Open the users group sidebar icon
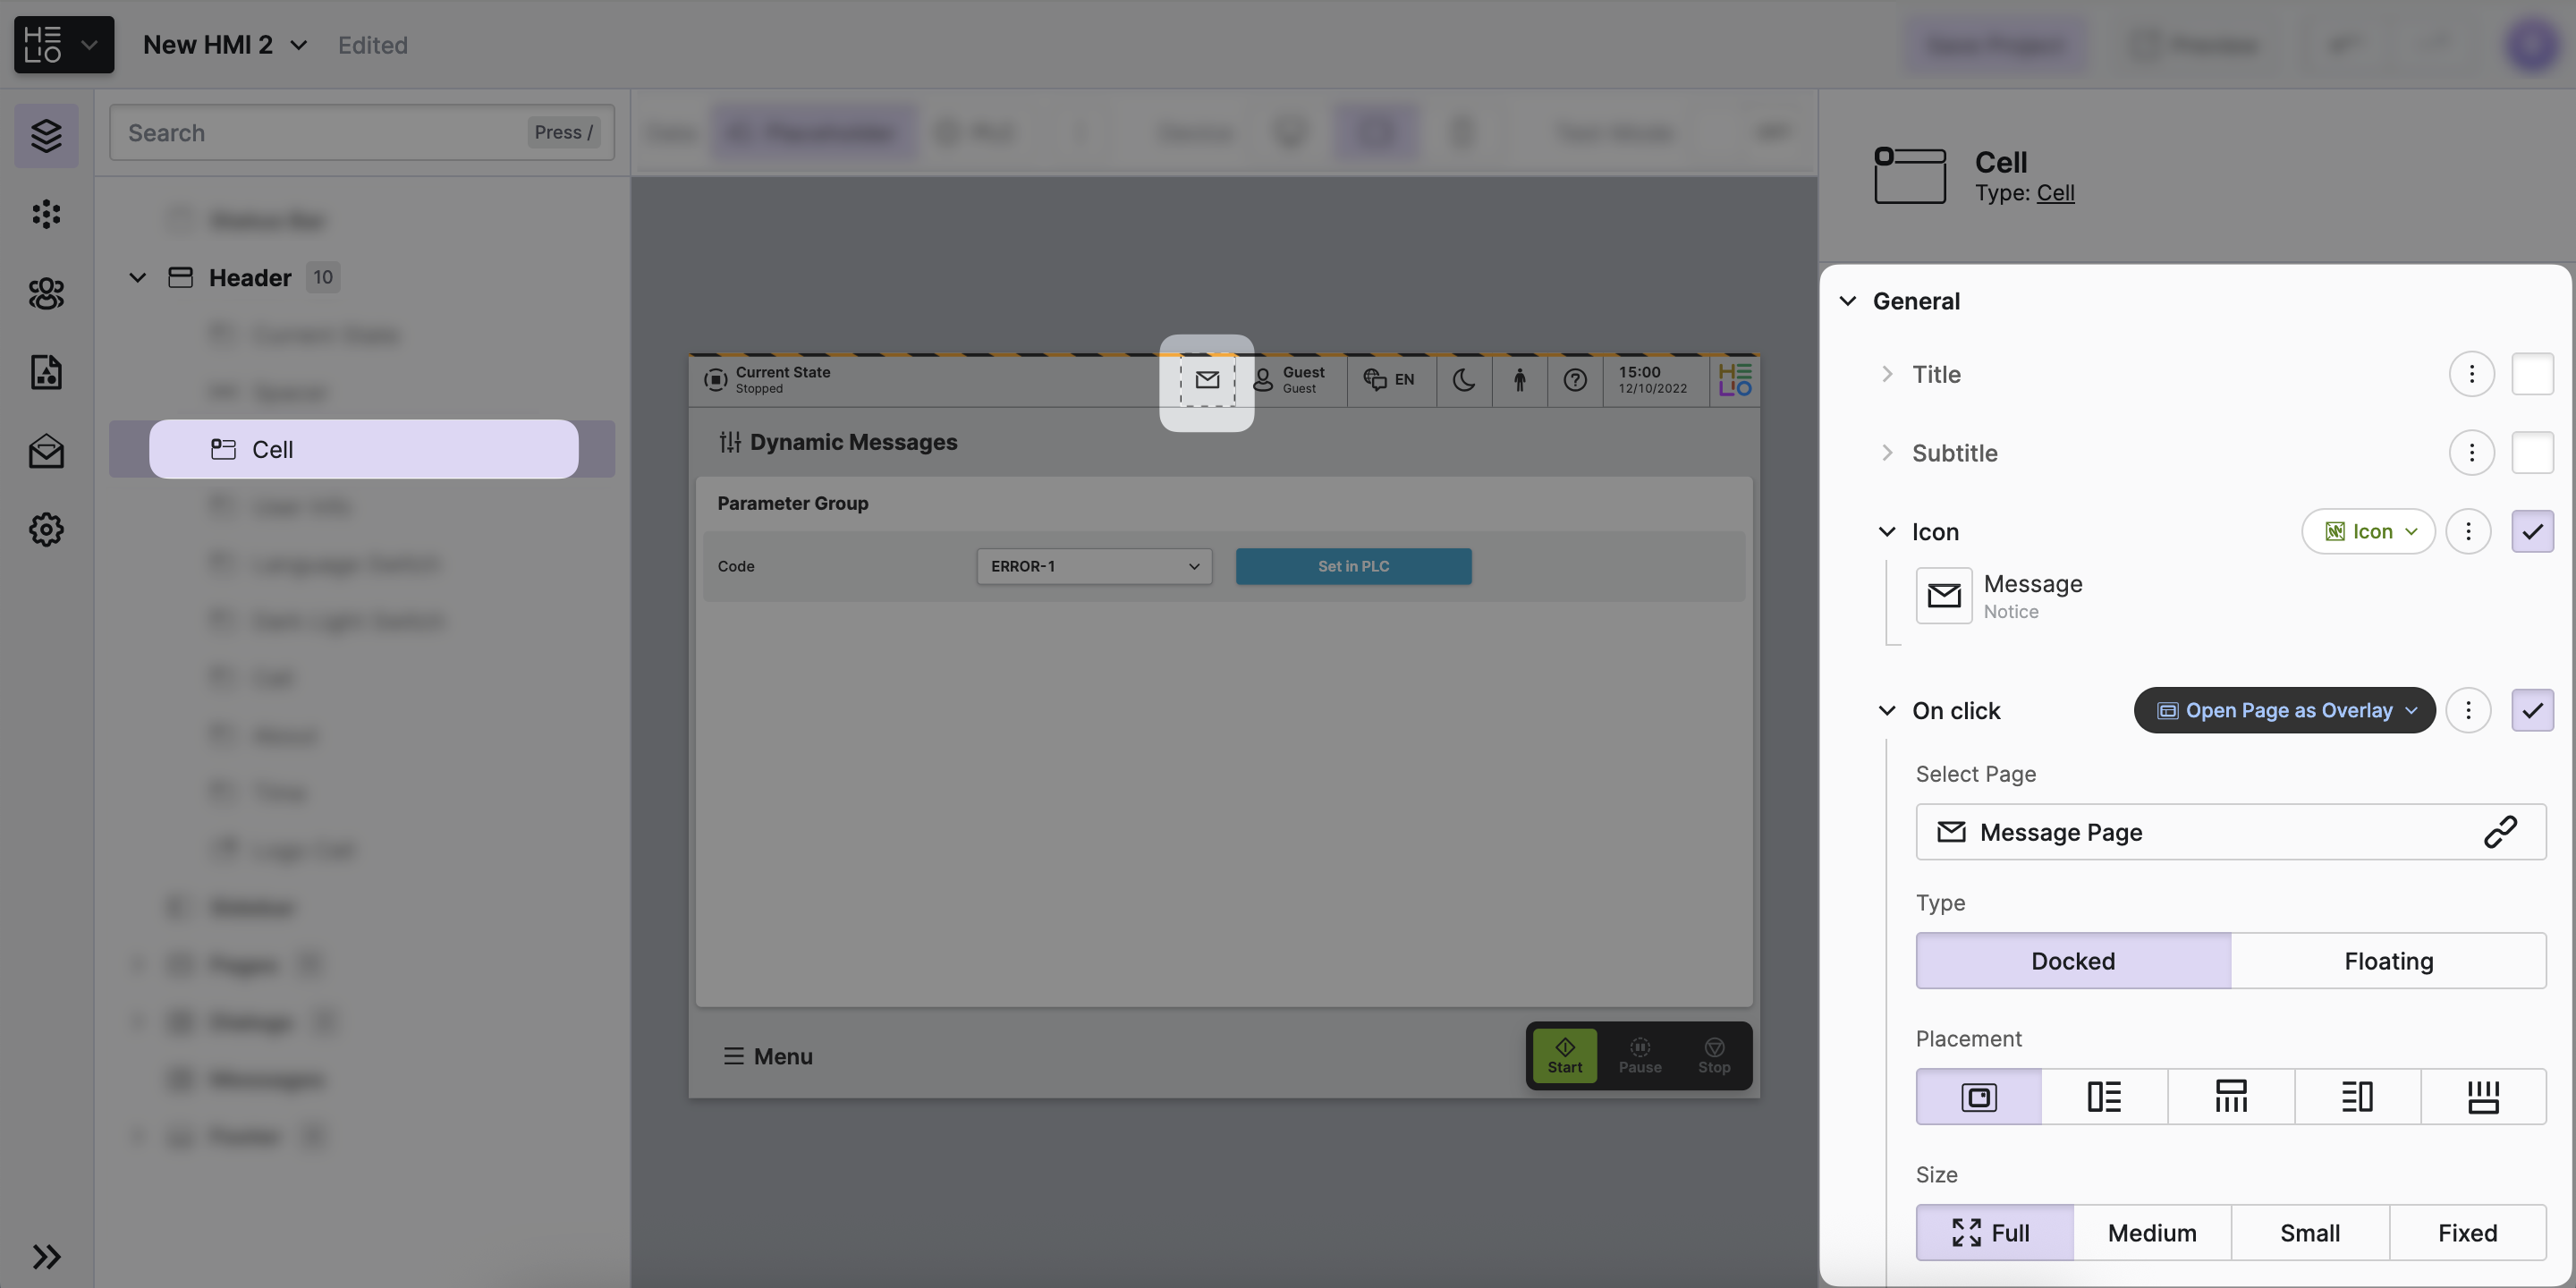This screenshot has width=2576, height=1288. (46, 293)
